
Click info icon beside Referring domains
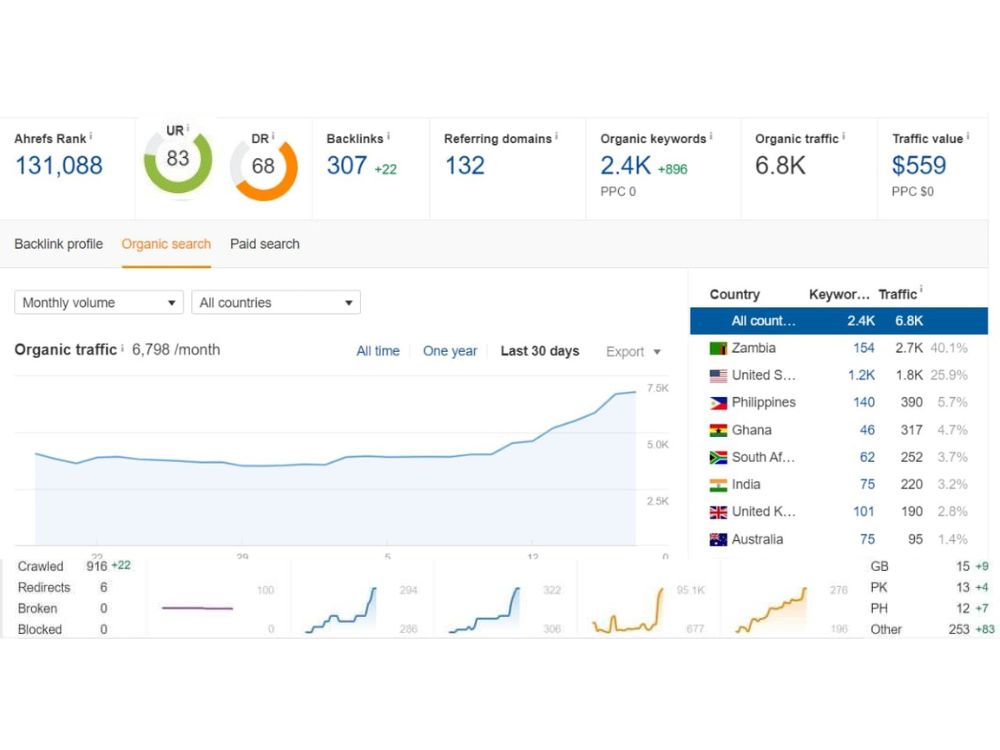(556, 136)
